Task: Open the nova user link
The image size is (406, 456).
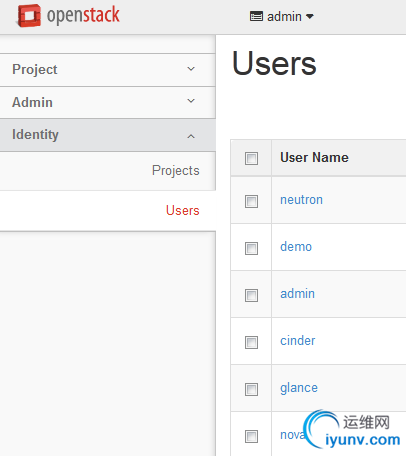Action: (293, 435)
